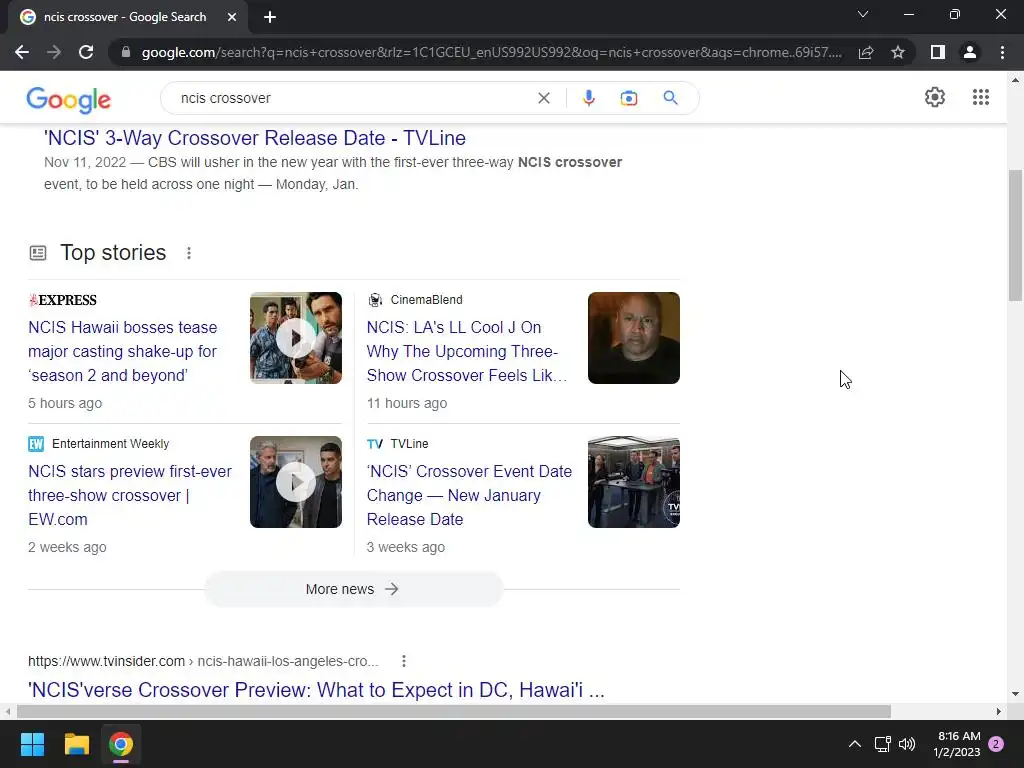The height and width of the screenshot is (768, 1024).
Task: Click Chrome icon in taskbar
Action: click(121, 744)
